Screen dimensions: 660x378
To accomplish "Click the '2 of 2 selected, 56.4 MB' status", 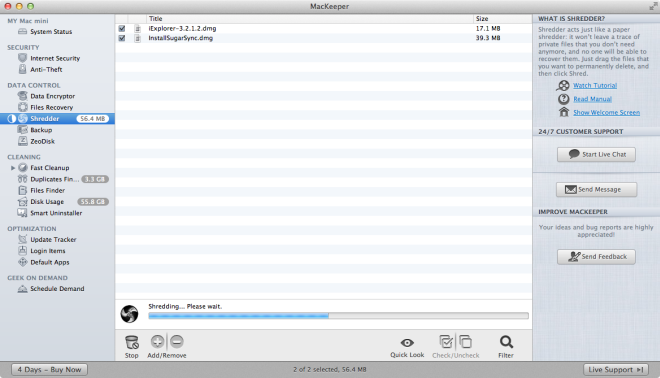I will (x=330, y=369).
